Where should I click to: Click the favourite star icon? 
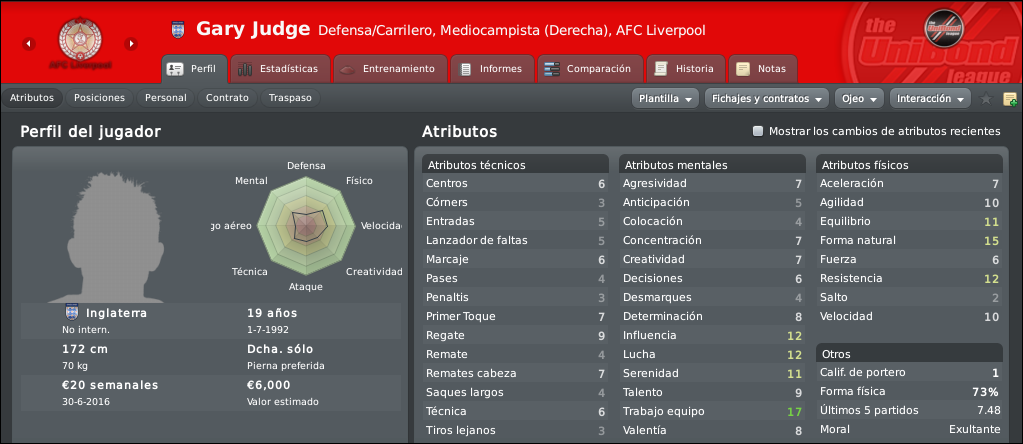(x=986, y=99)
